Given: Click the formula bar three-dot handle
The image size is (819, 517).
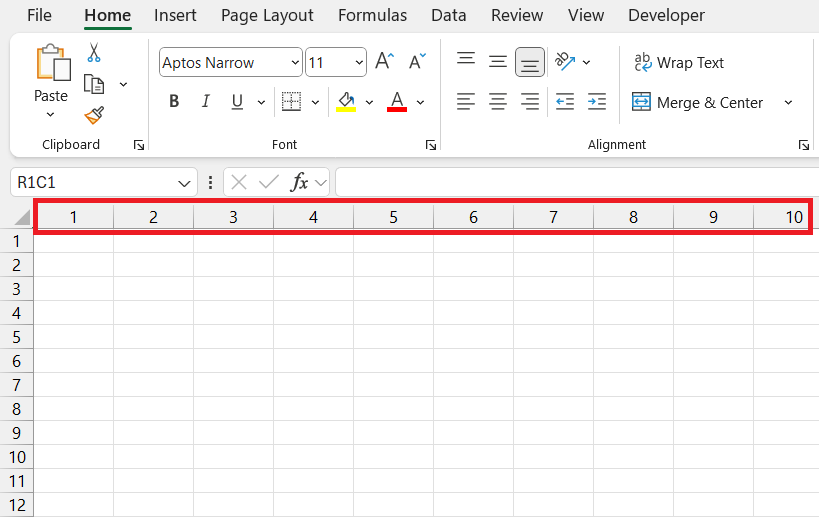Looking at the screenshot, I should 210,182.
